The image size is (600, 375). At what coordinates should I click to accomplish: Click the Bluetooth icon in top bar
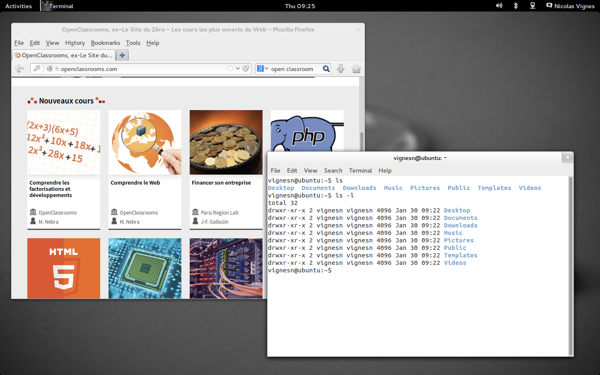click(515, 6)
